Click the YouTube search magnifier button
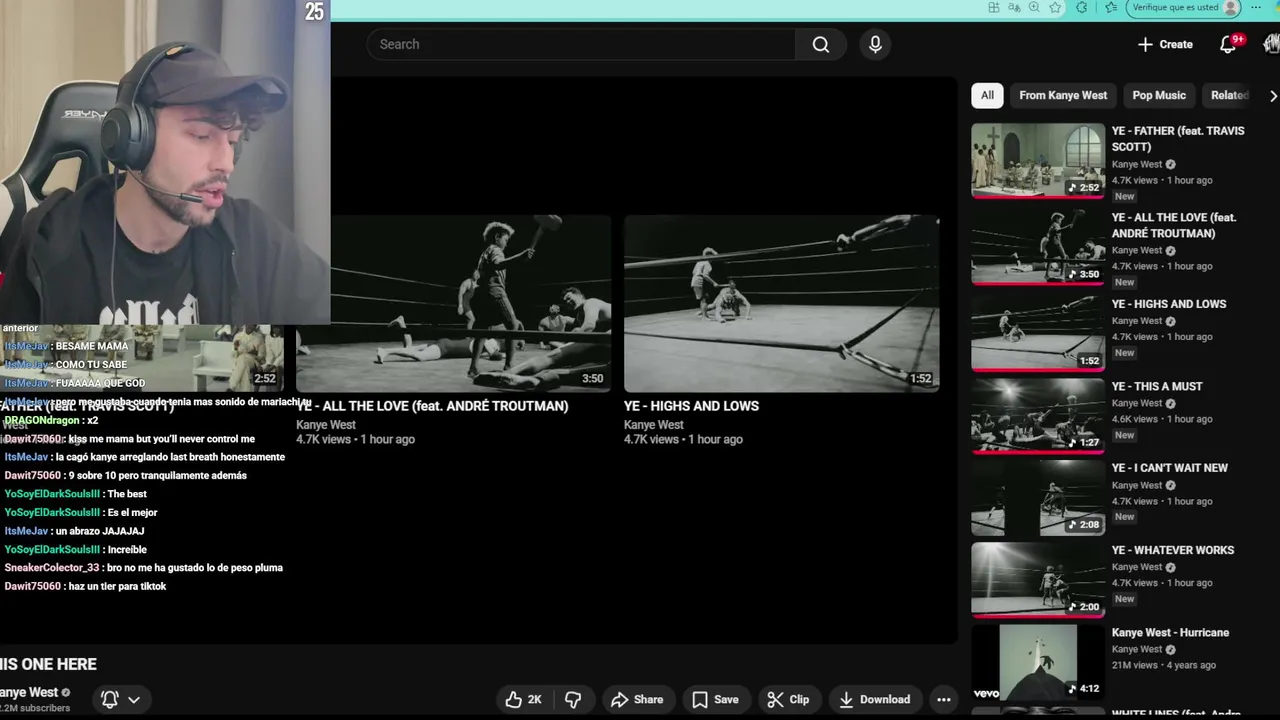Viewport: 1280px width, 720px height. [821, 44]
